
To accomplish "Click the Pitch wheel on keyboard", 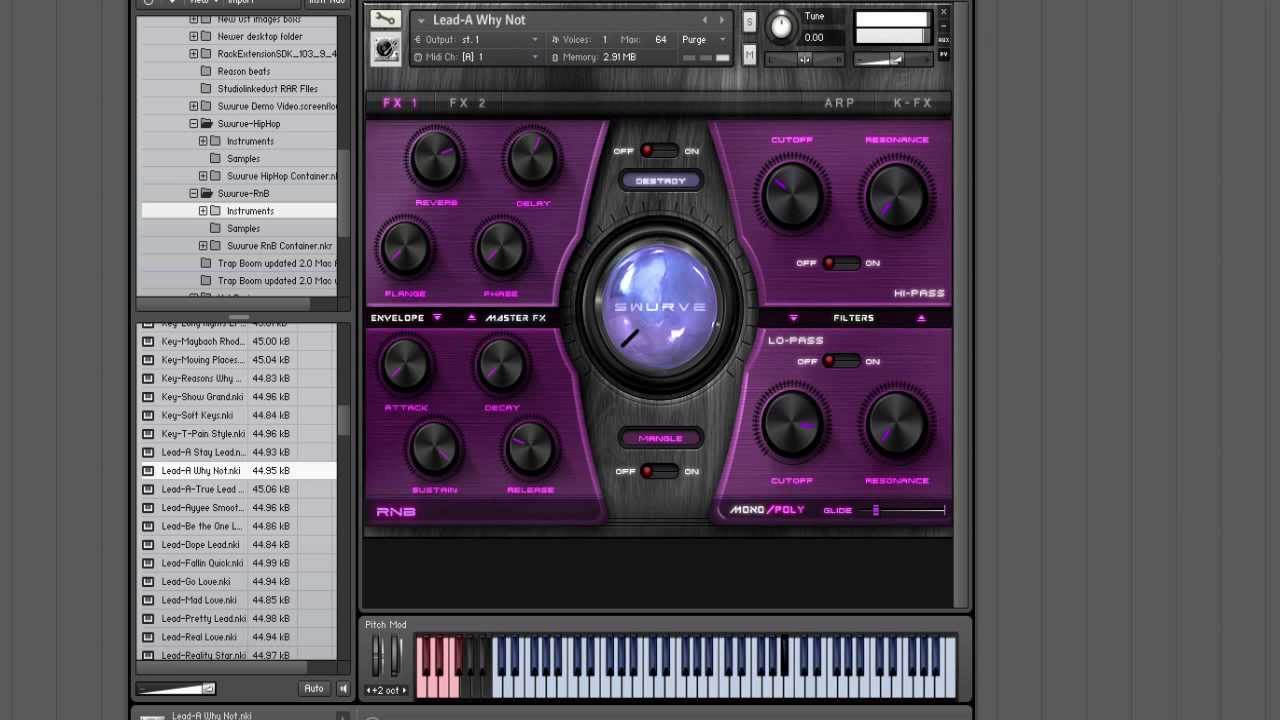I will (x=377, y=658).
